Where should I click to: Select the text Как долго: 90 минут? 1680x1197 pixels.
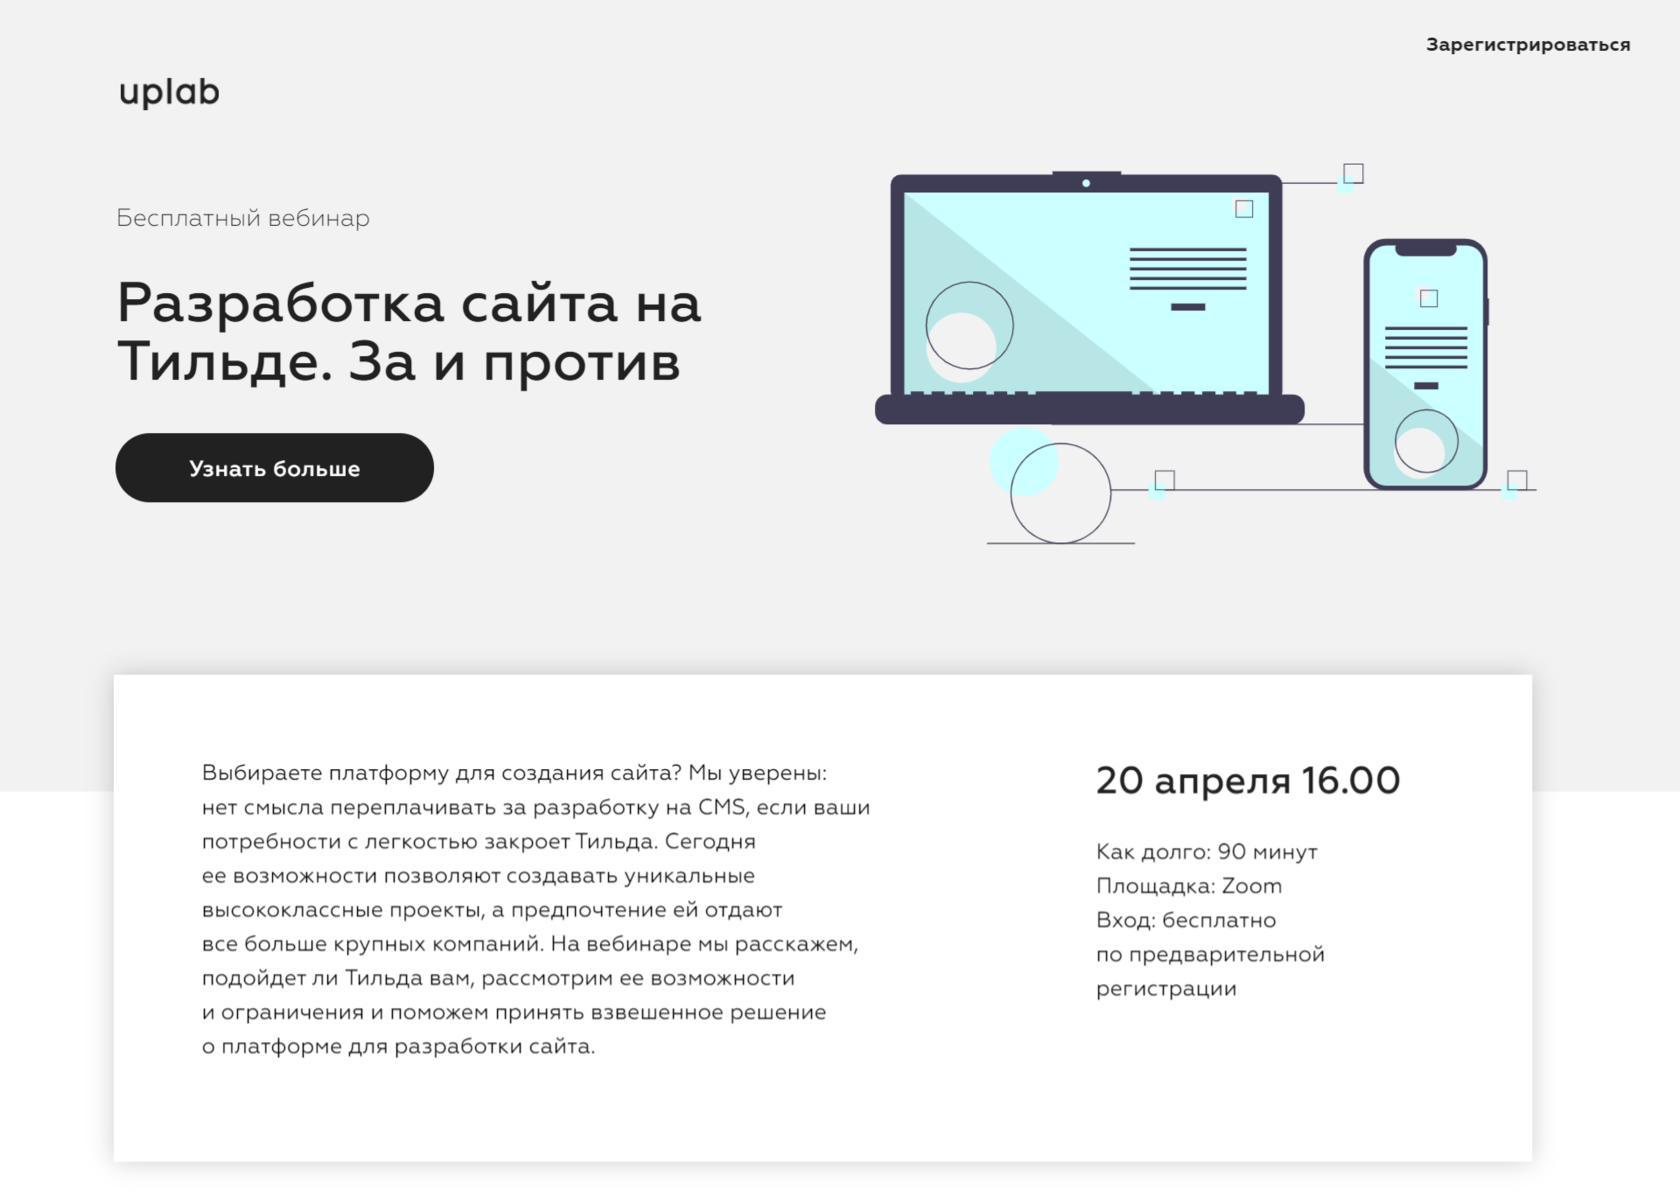coord(1207,852)
